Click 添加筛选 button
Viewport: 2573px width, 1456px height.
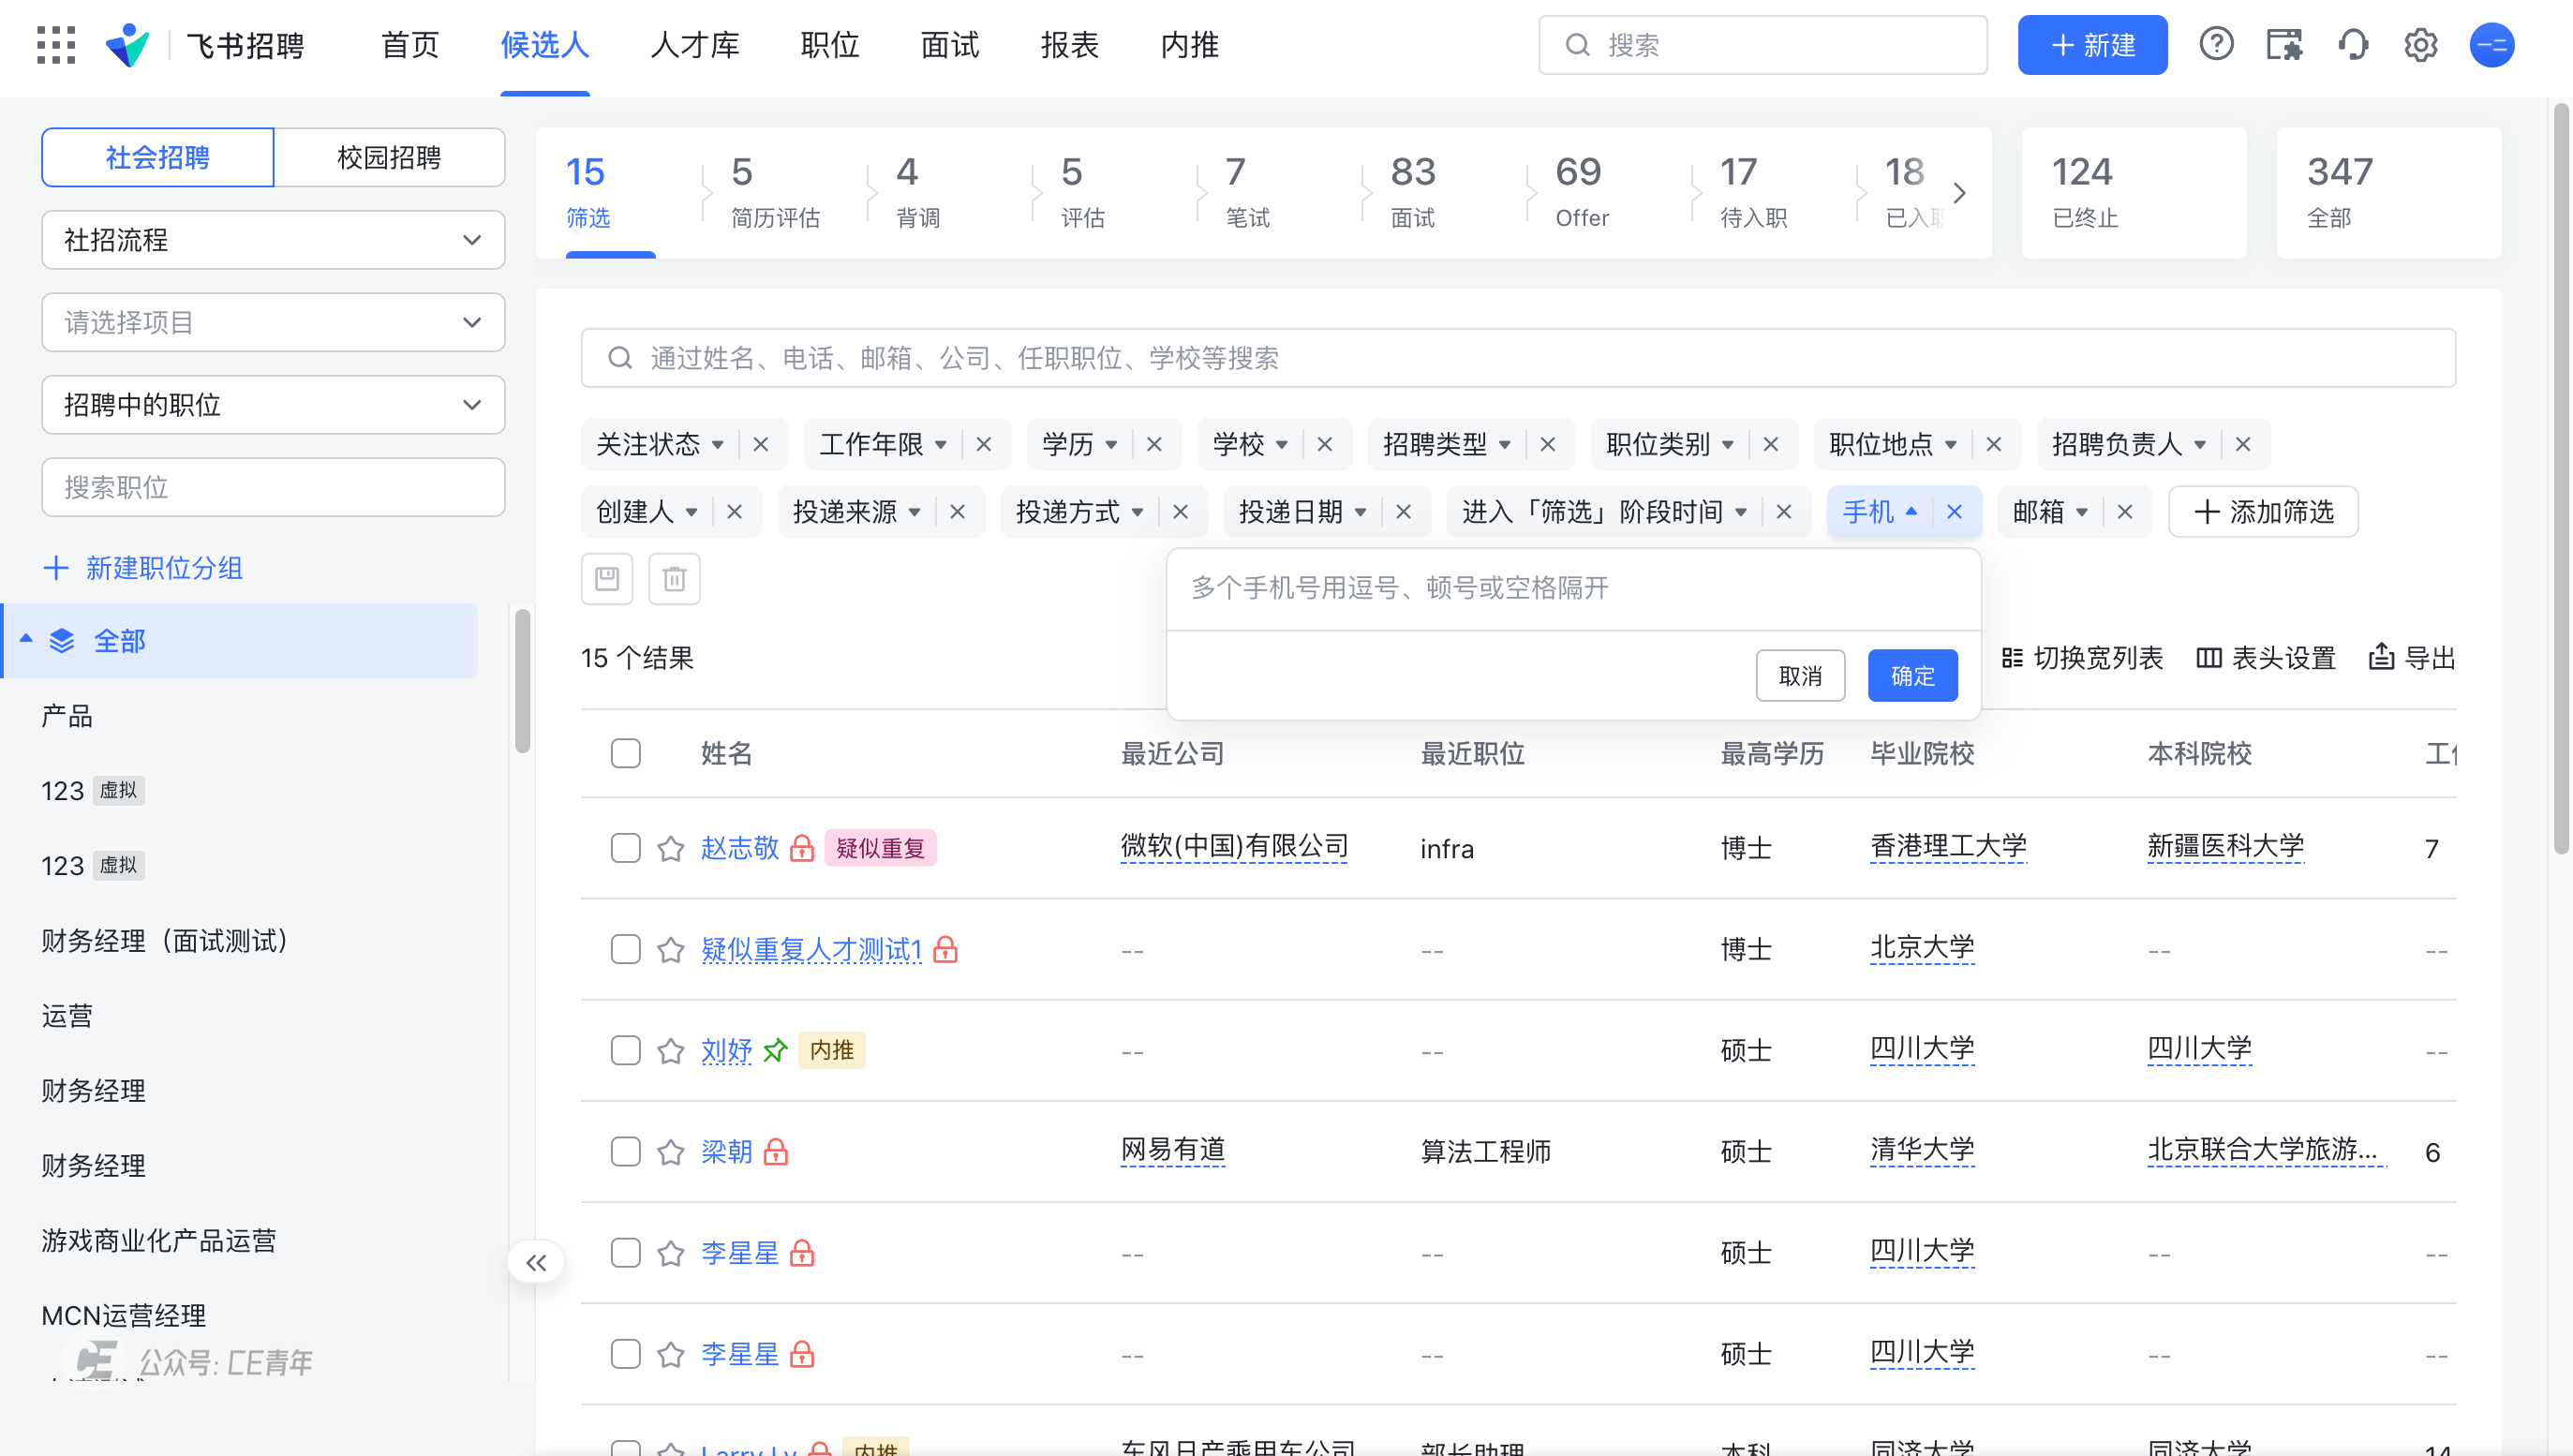[2263, 512]
